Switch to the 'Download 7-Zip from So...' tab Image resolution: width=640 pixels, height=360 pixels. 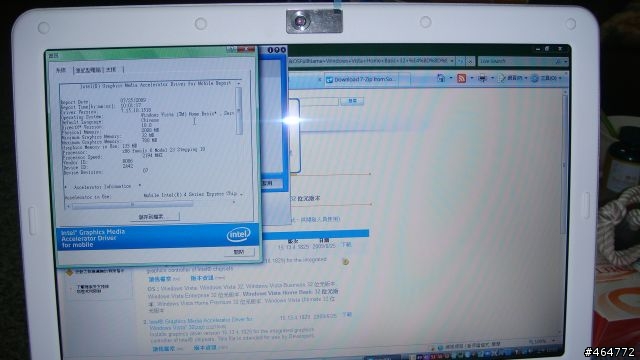point(361,80)
